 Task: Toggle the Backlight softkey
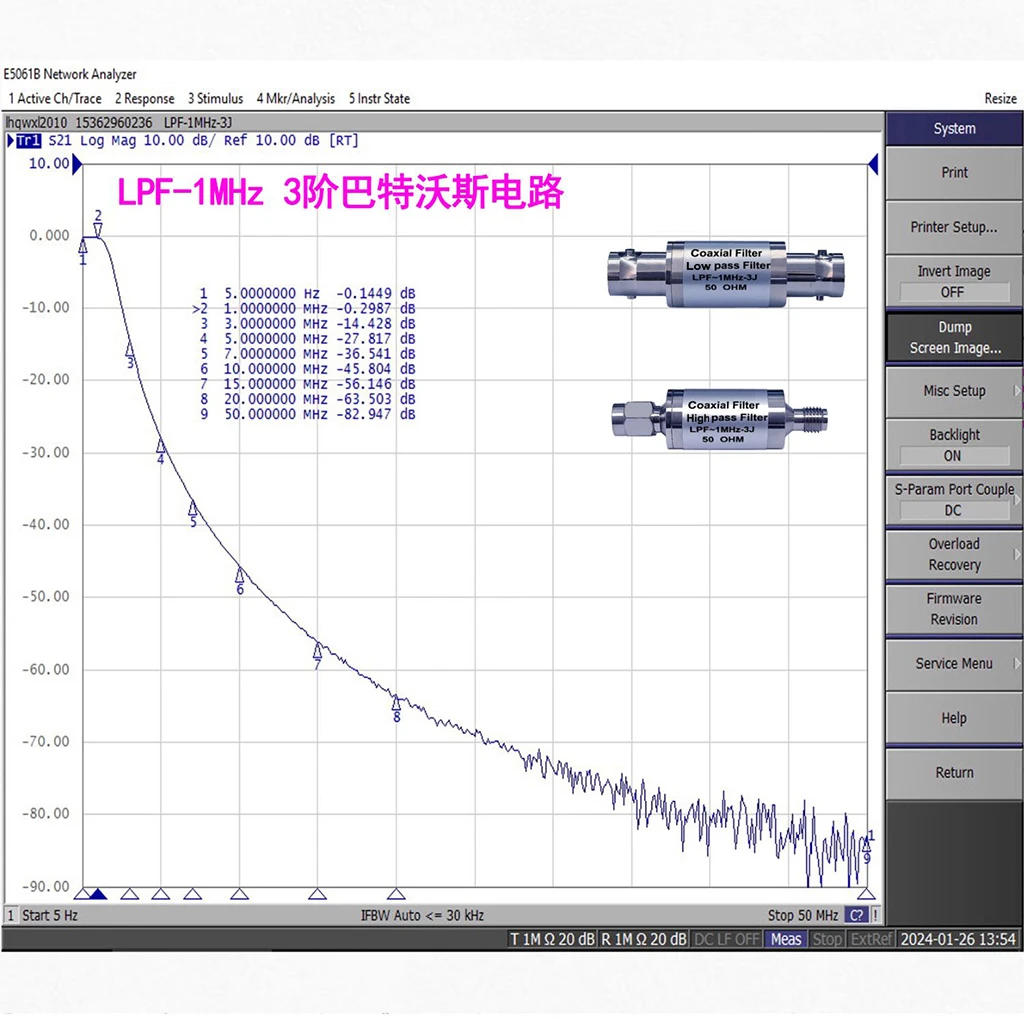click(x=953, y=445)
